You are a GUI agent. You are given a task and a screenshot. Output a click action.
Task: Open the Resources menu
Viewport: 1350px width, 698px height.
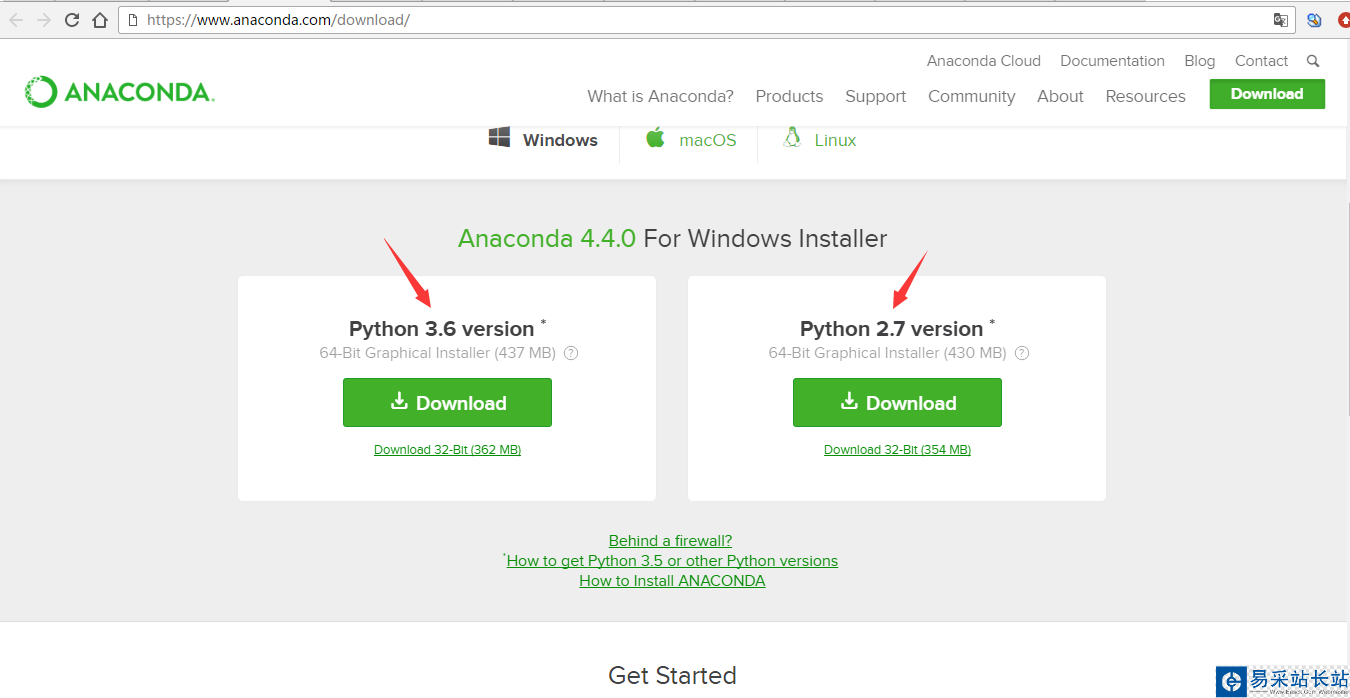tap(1145, 96)
